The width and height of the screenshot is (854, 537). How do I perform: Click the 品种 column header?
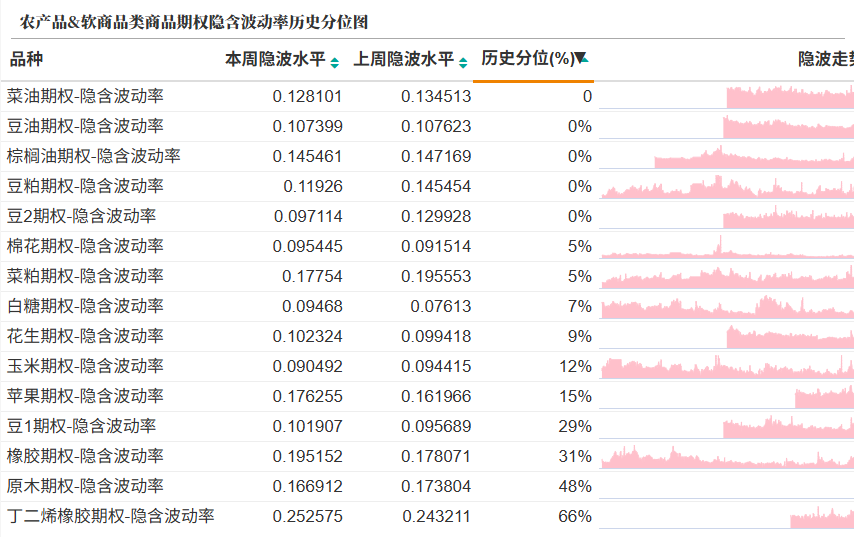(26, 59)
